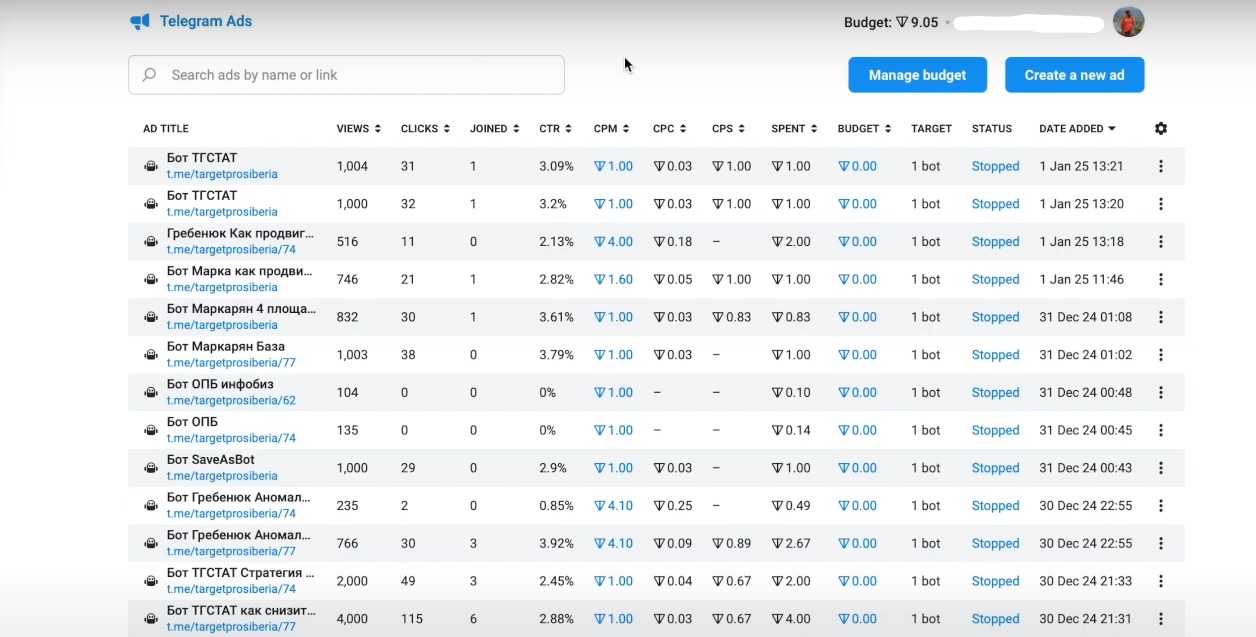The image size is (1256, 637).
Task: Click the 4,000 views value
Action: point(352,619)
